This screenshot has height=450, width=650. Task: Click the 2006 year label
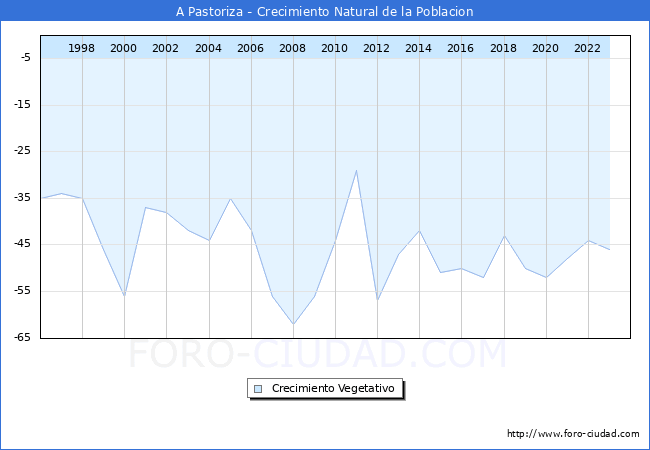[x=250, y=48]
